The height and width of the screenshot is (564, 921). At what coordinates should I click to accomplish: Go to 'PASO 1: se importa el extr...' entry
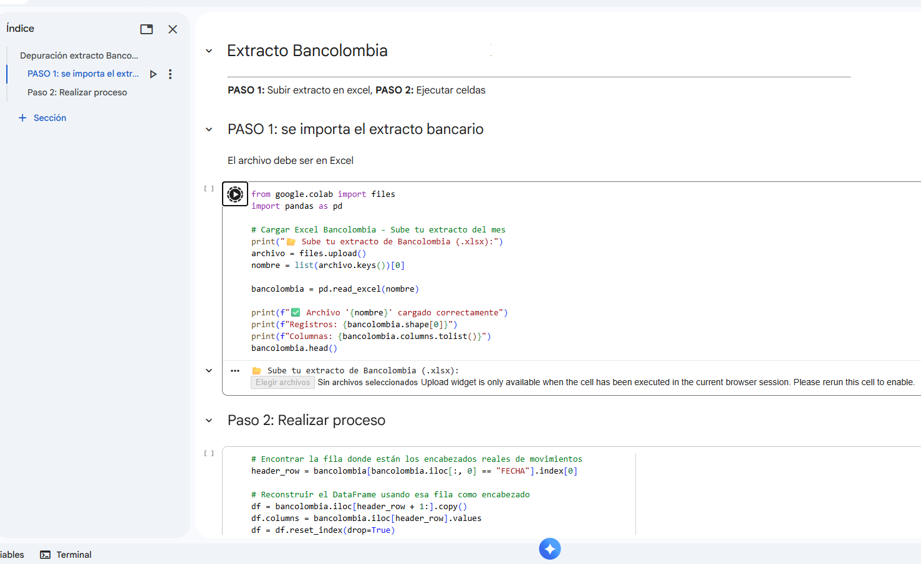83,73
